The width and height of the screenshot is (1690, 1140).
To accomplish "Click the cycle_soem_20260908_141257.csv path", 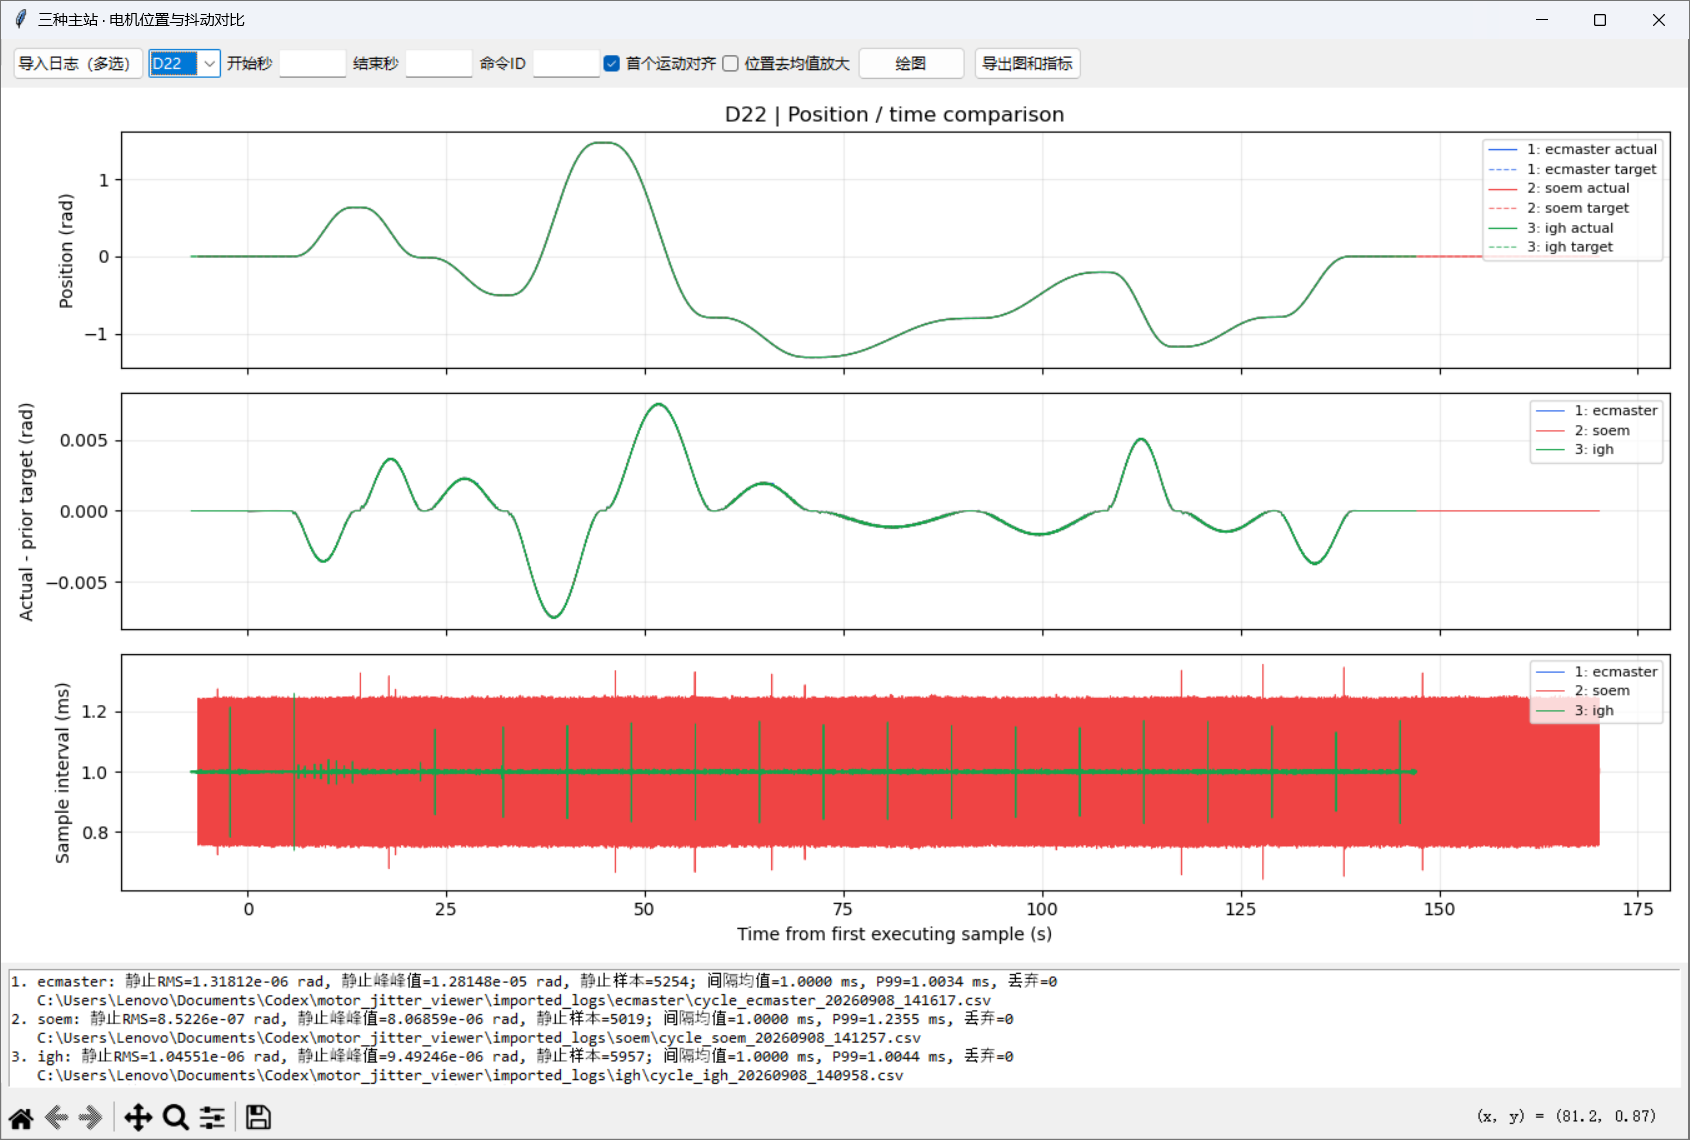I will click(x=479, y=1038).
